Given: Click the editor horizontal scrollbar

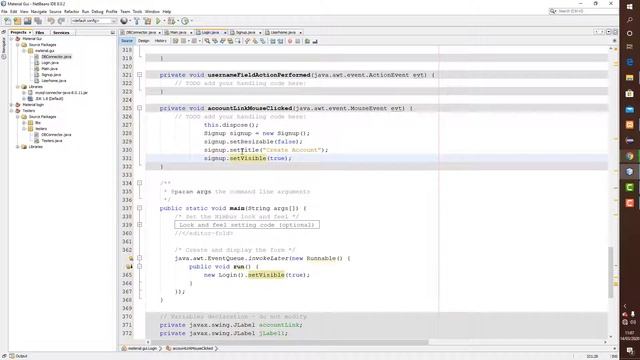Looking at the screenshot, I should pyautogui.click(x=289, y=342).
